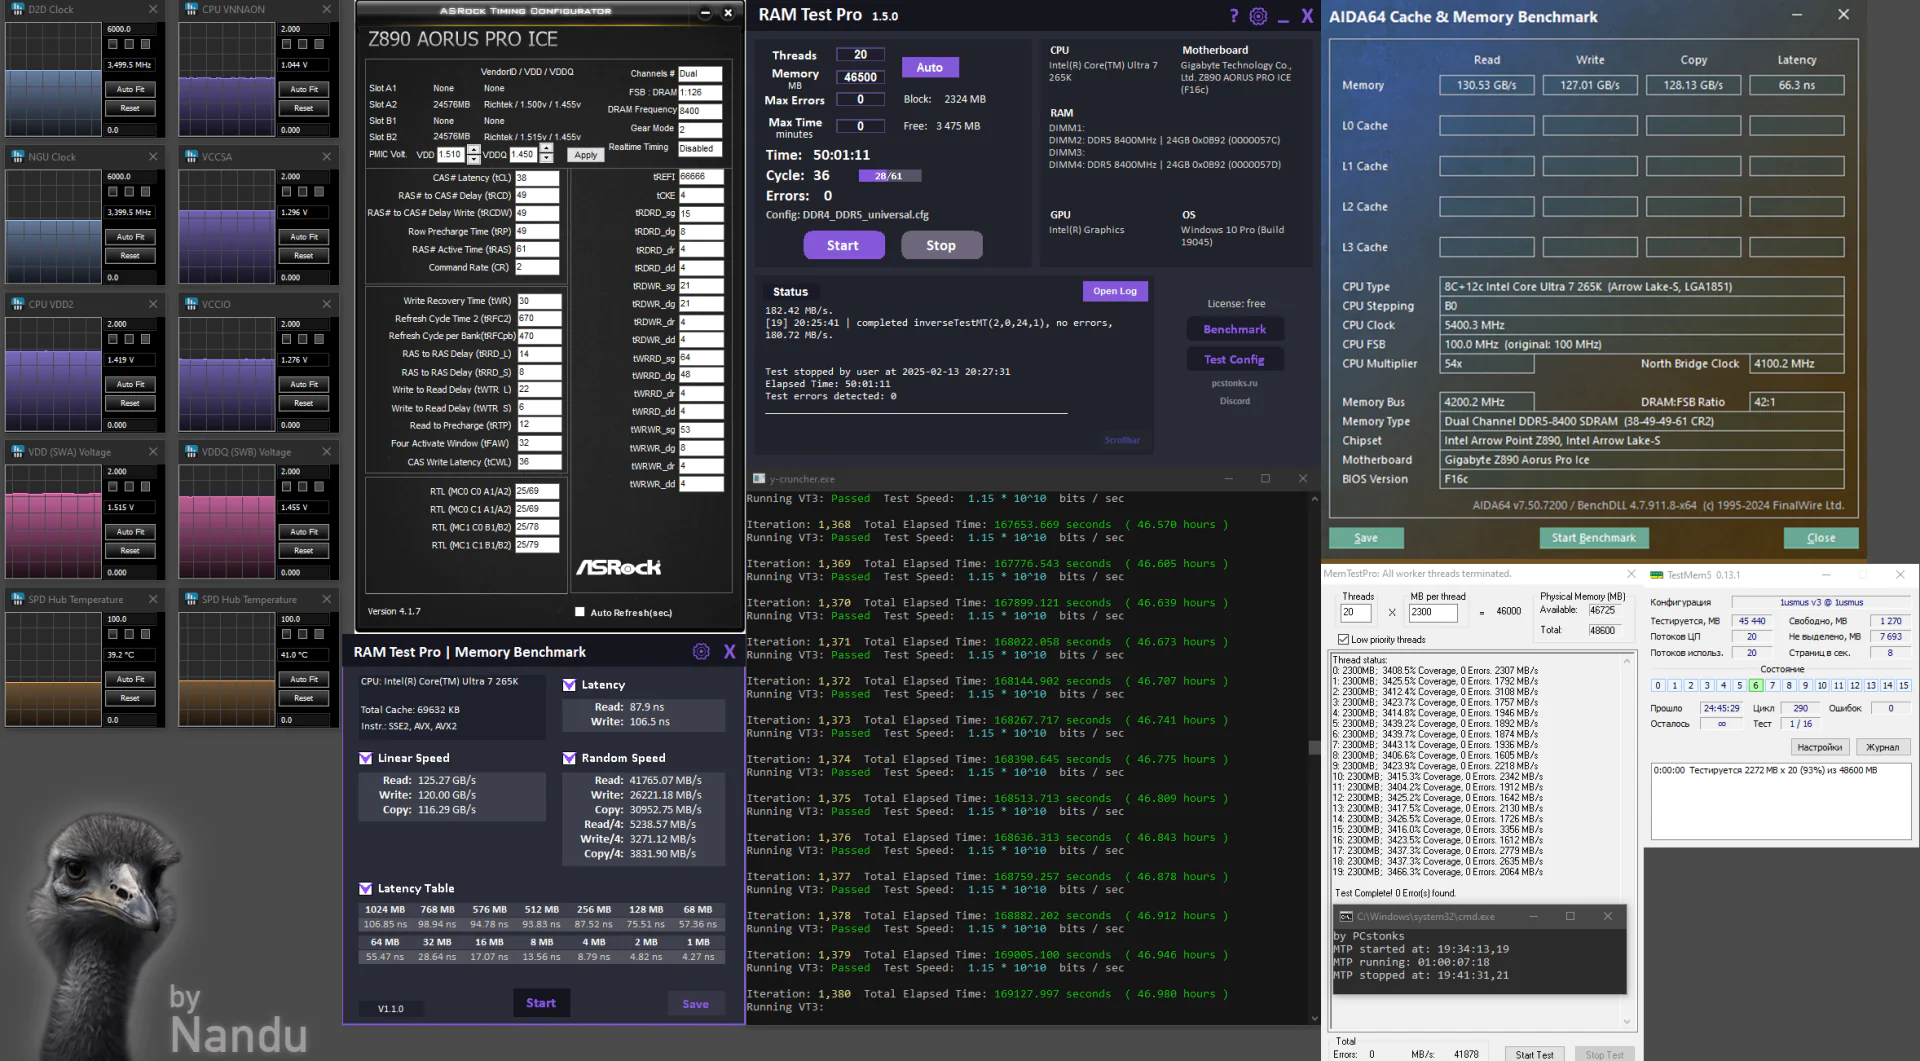
Task: Click the cmd.exe window icon
Action: point(1346,916)
